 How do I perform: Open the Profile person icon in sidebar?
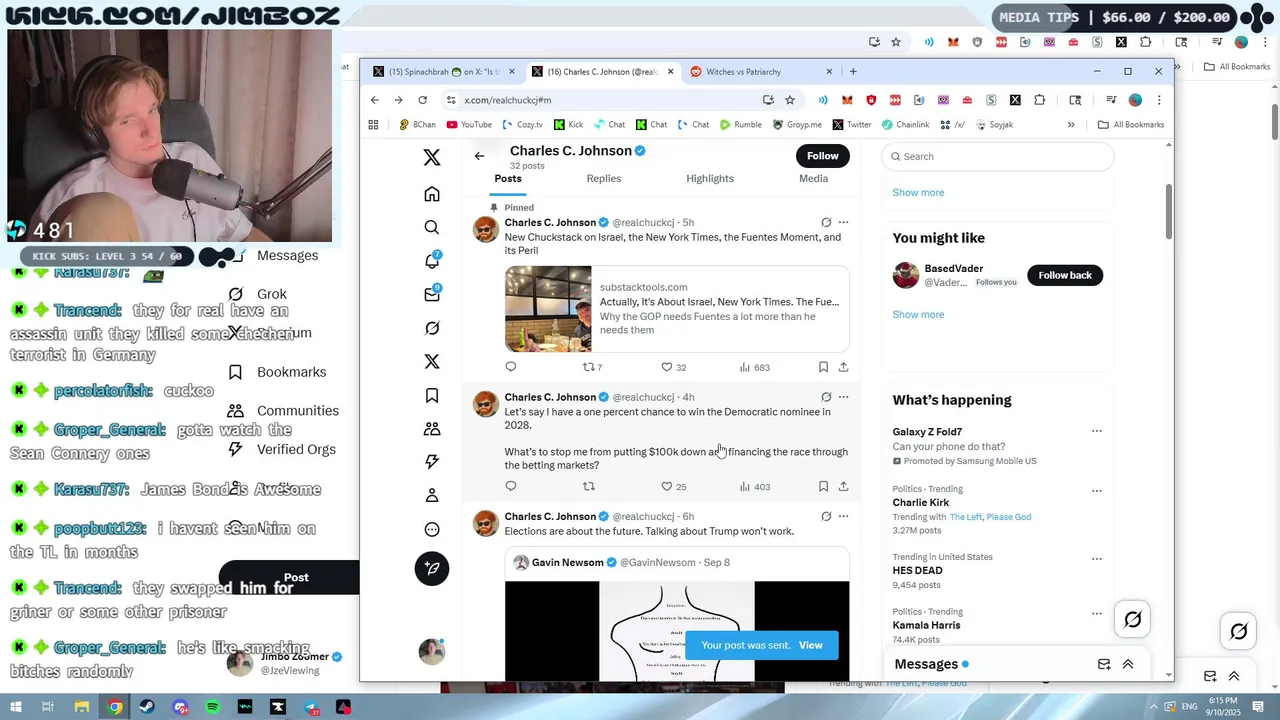tap(432, 495)
